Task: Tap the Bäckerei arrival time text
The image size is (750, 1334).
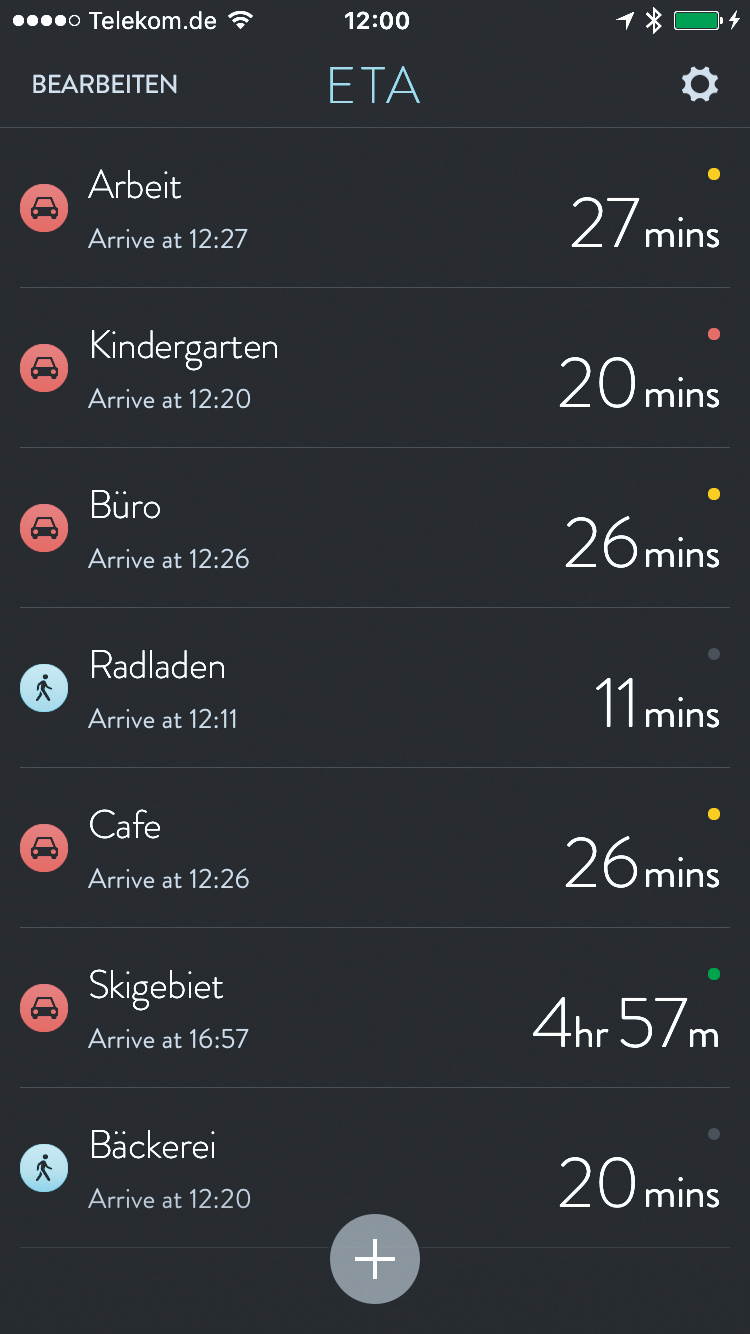Action: (x=169, y=1199)
